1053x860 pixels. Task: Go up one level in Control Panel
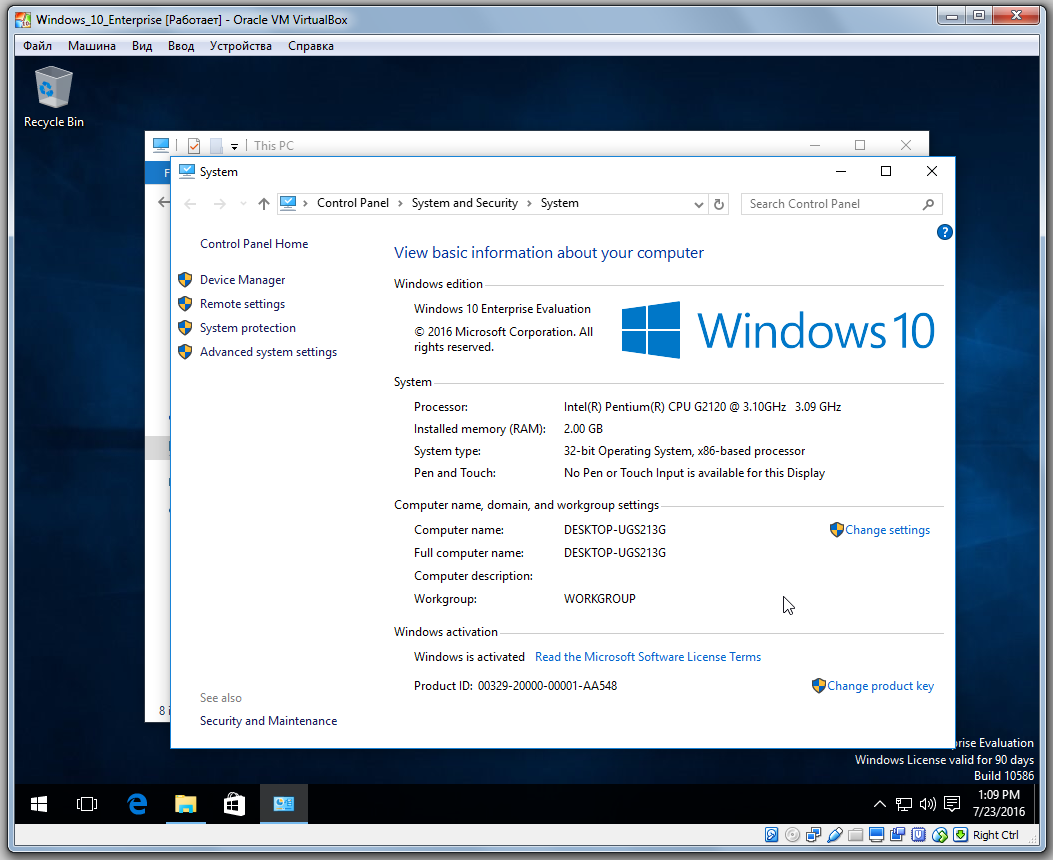pyautogui.click(x=263, y=204)
